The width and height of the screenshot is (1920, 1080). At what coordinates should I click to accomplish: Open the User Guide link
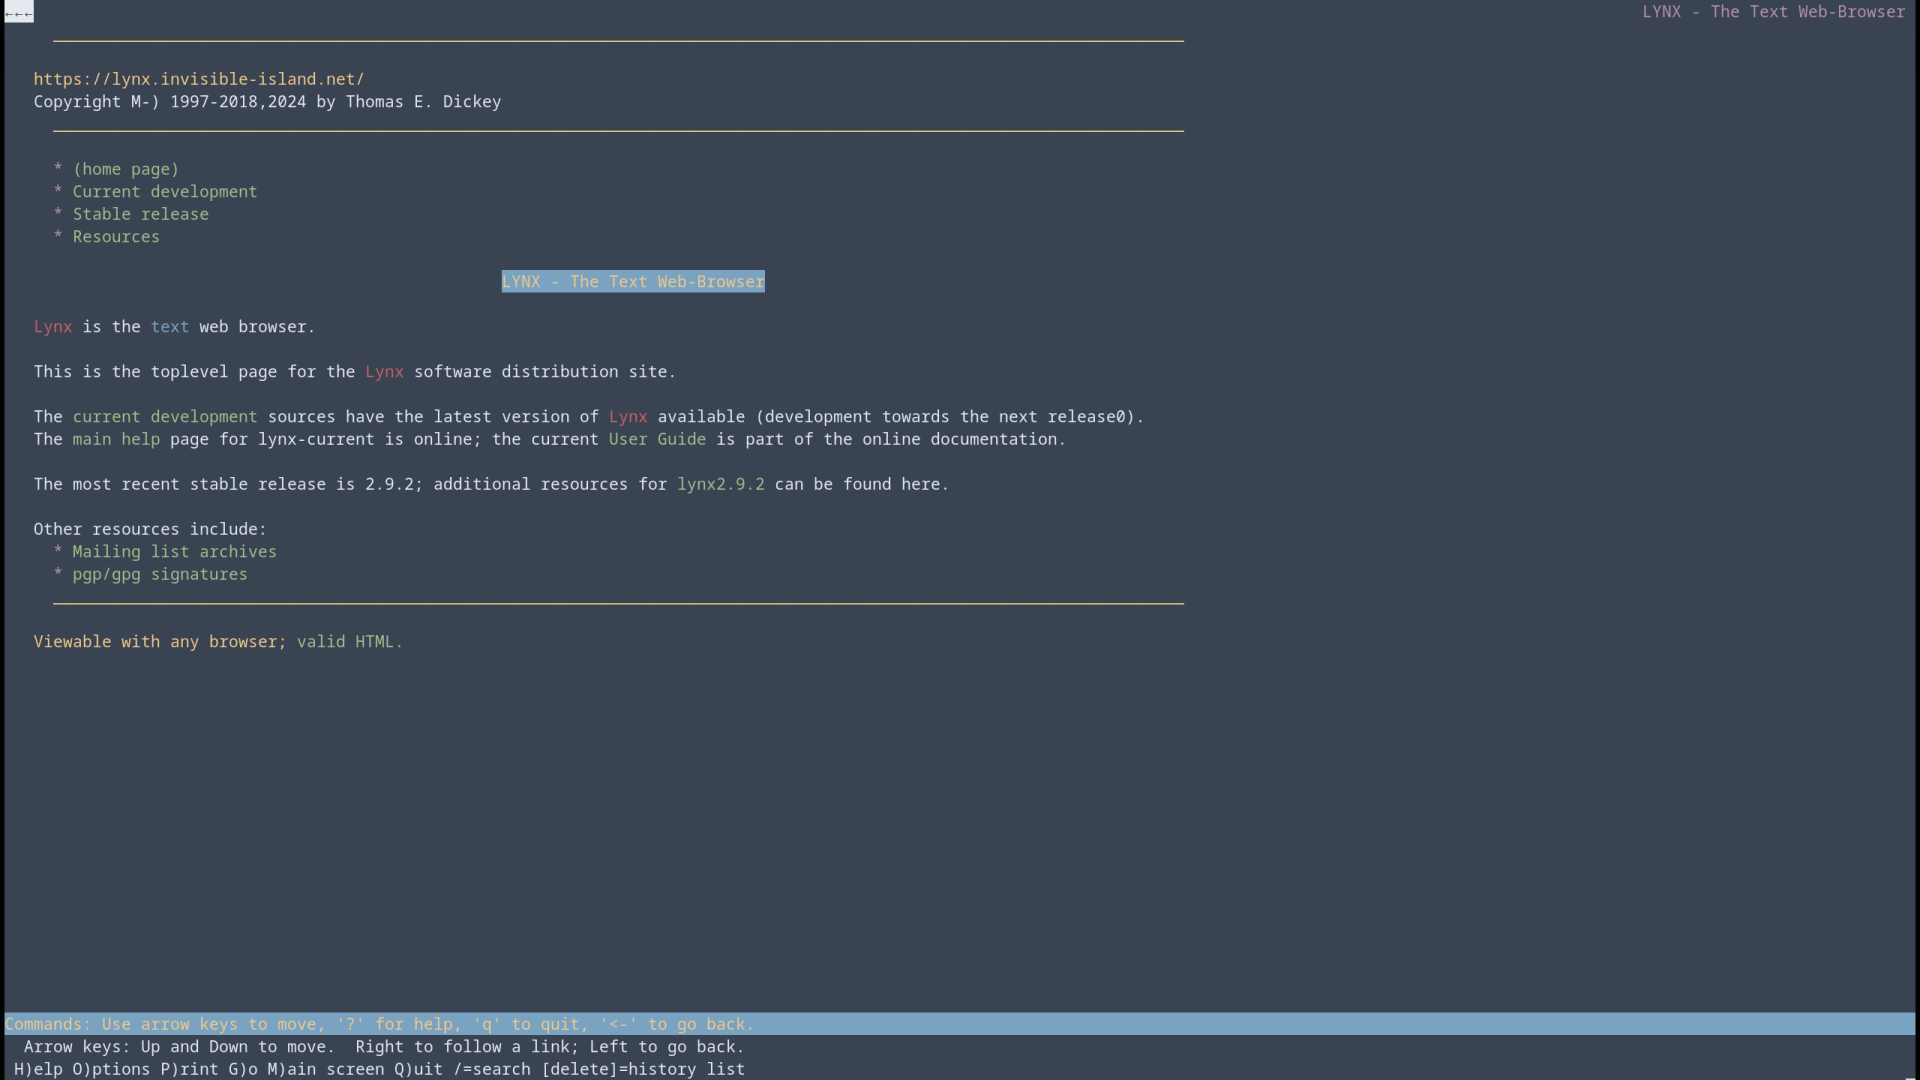tap(656, 439)
